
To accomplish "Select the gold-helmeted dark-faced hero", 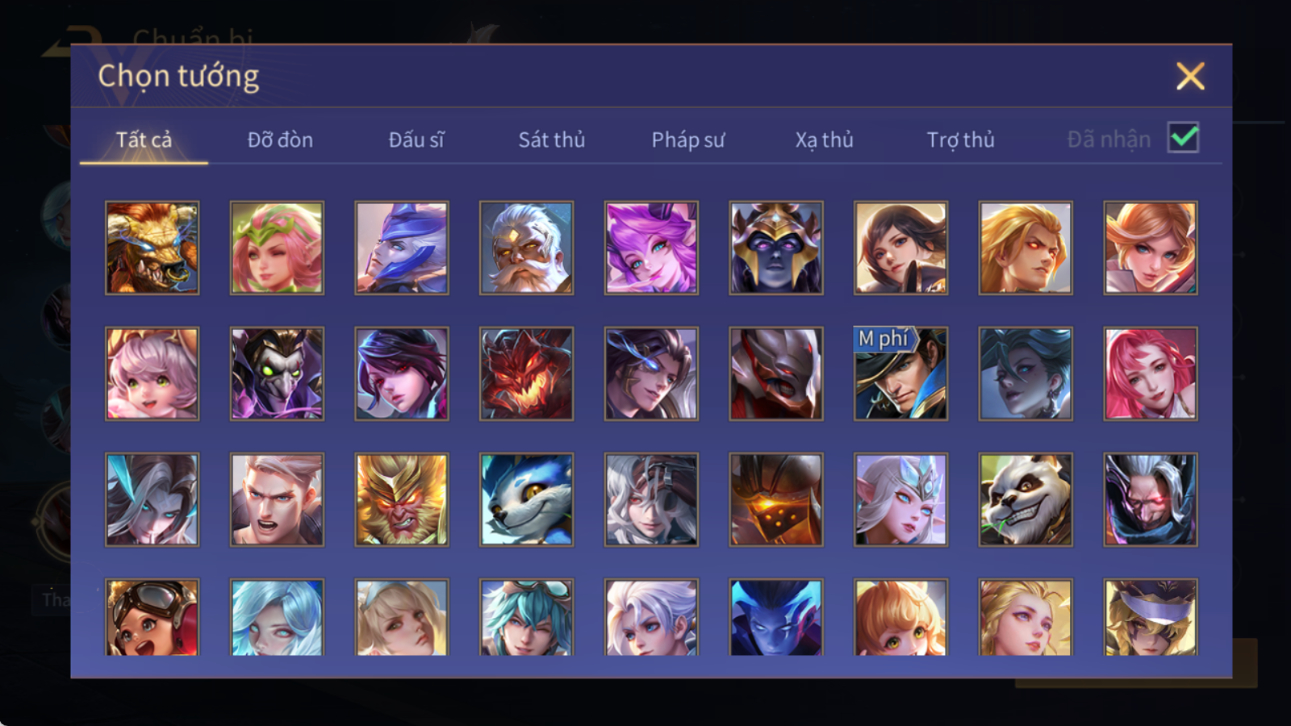I will [x=776, y=247].
